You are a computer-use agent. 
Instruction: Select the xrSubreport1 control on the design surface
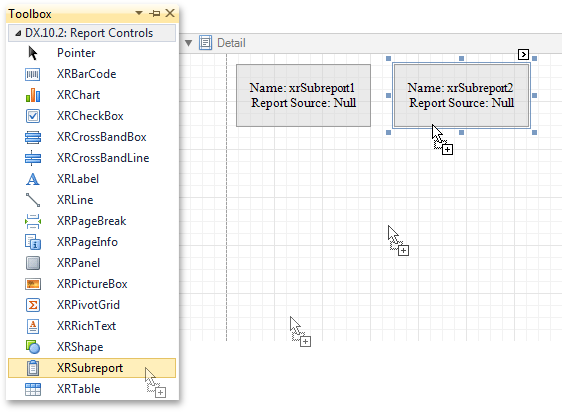303,95
